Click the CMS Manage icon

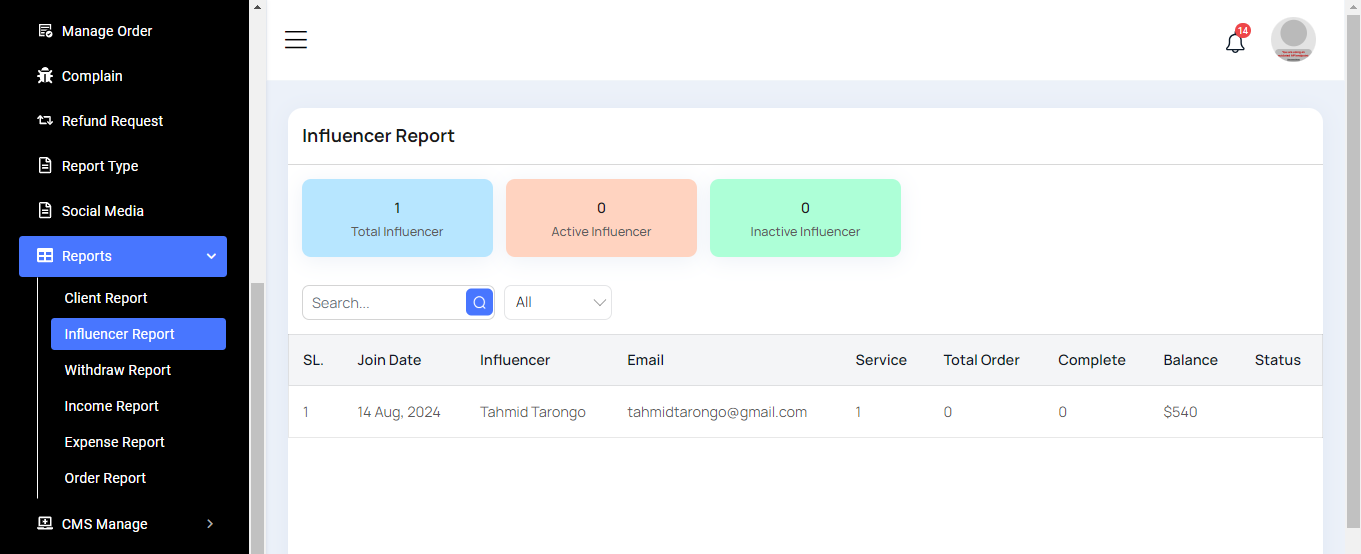(45, 524)
